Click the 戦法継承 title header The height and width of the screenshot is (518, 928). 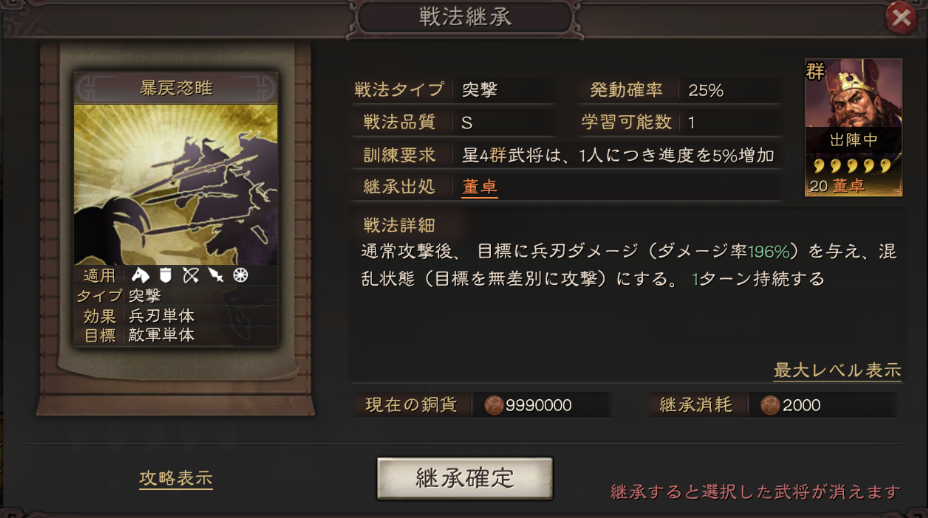465,17
